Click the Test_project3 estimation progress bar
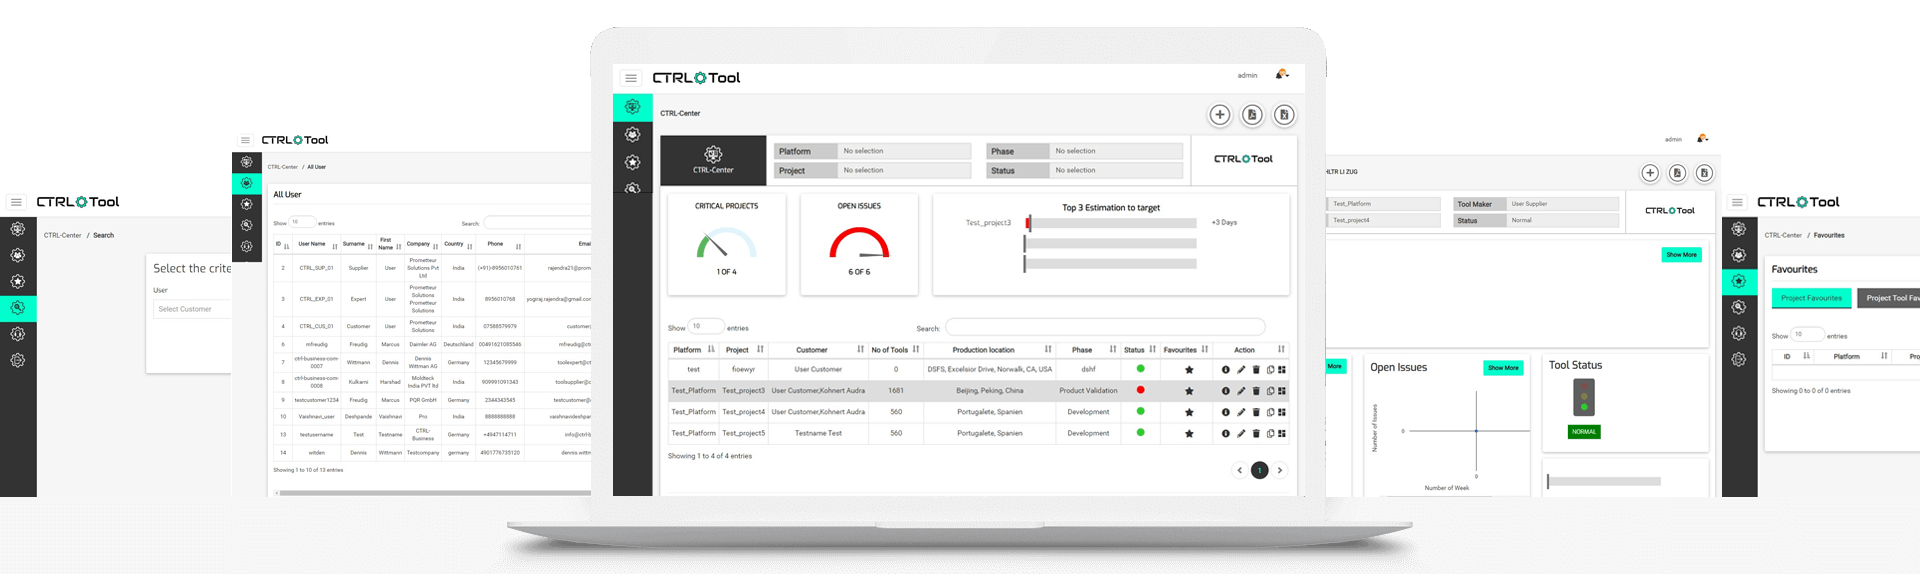Image resolution: width=1920 pixels, height=574 pixels. (1111, 223)
